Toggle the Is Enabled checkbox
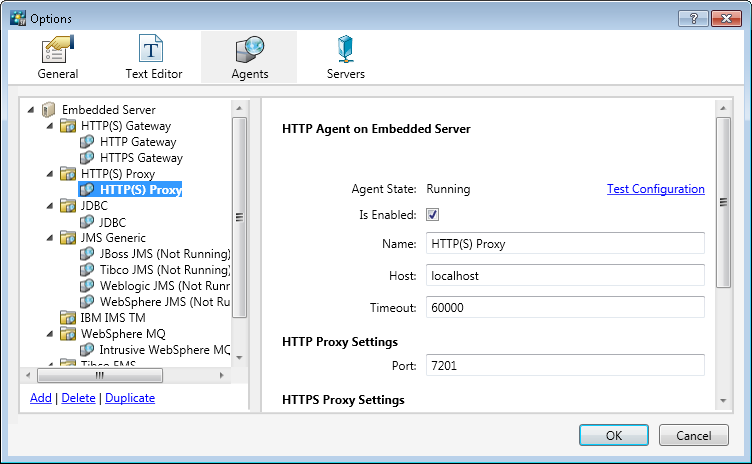Image resolution: width=752 pixels, height=464 pixels. coord(433,215)
